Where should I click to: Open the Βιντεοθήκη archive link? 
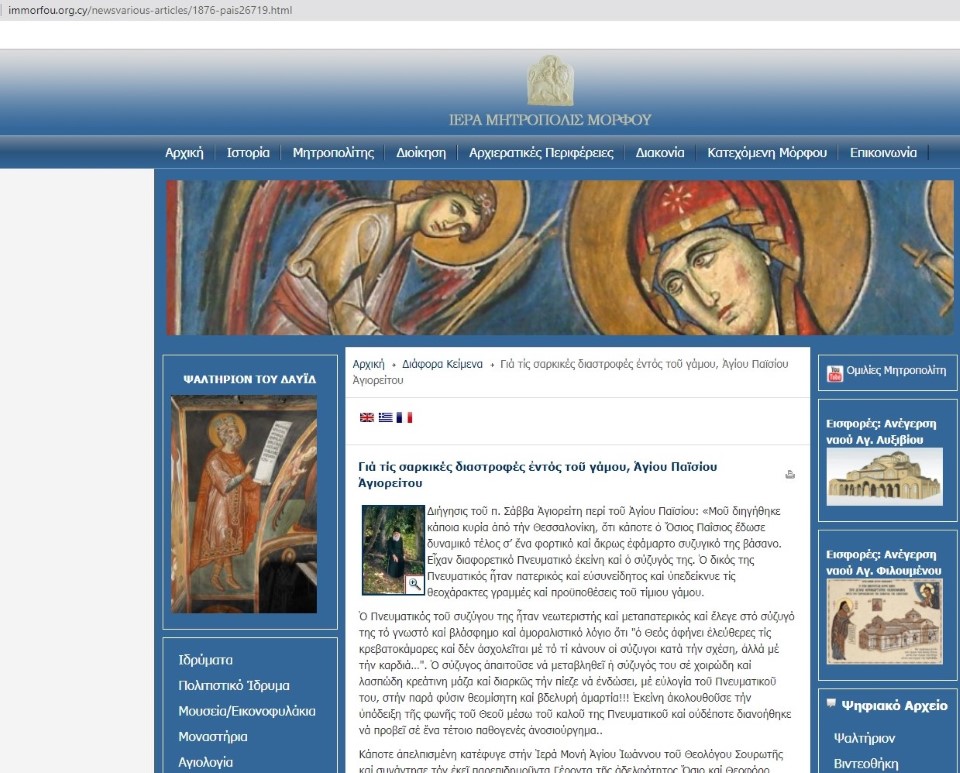866,764
